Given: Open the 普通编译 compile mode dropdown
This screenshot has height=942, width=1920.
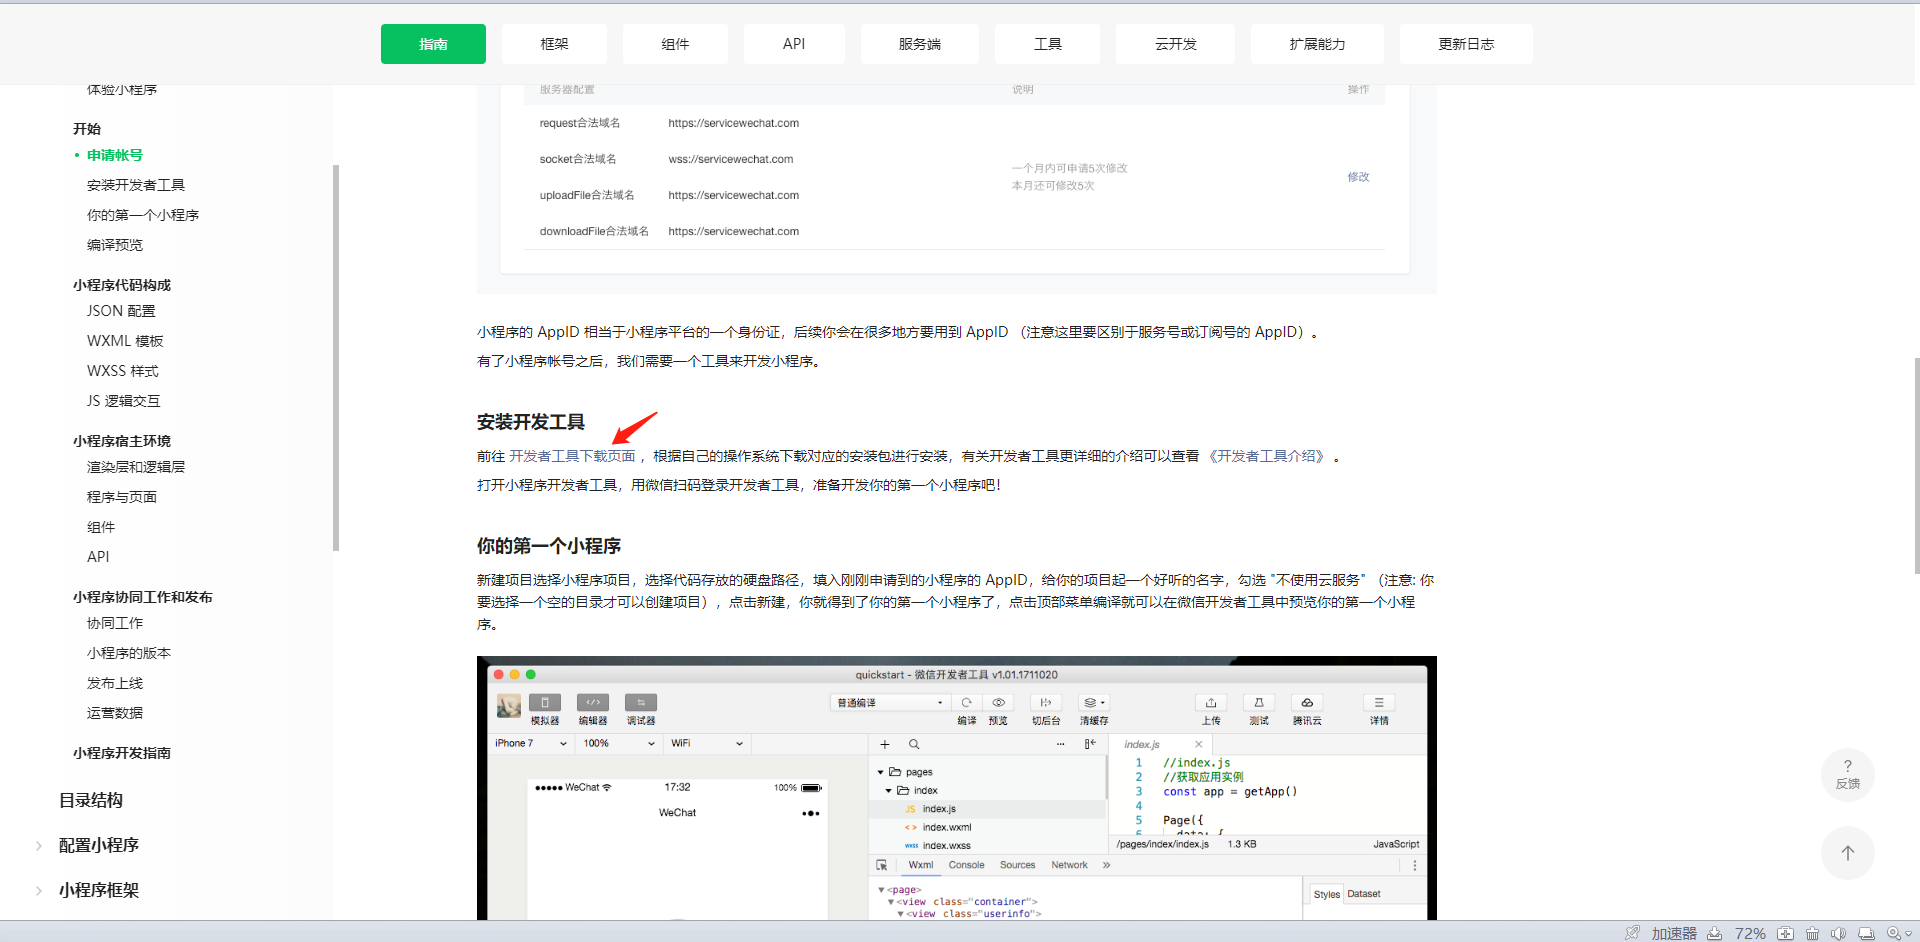Looking at the screenshot, I should (x=888, y=702).
